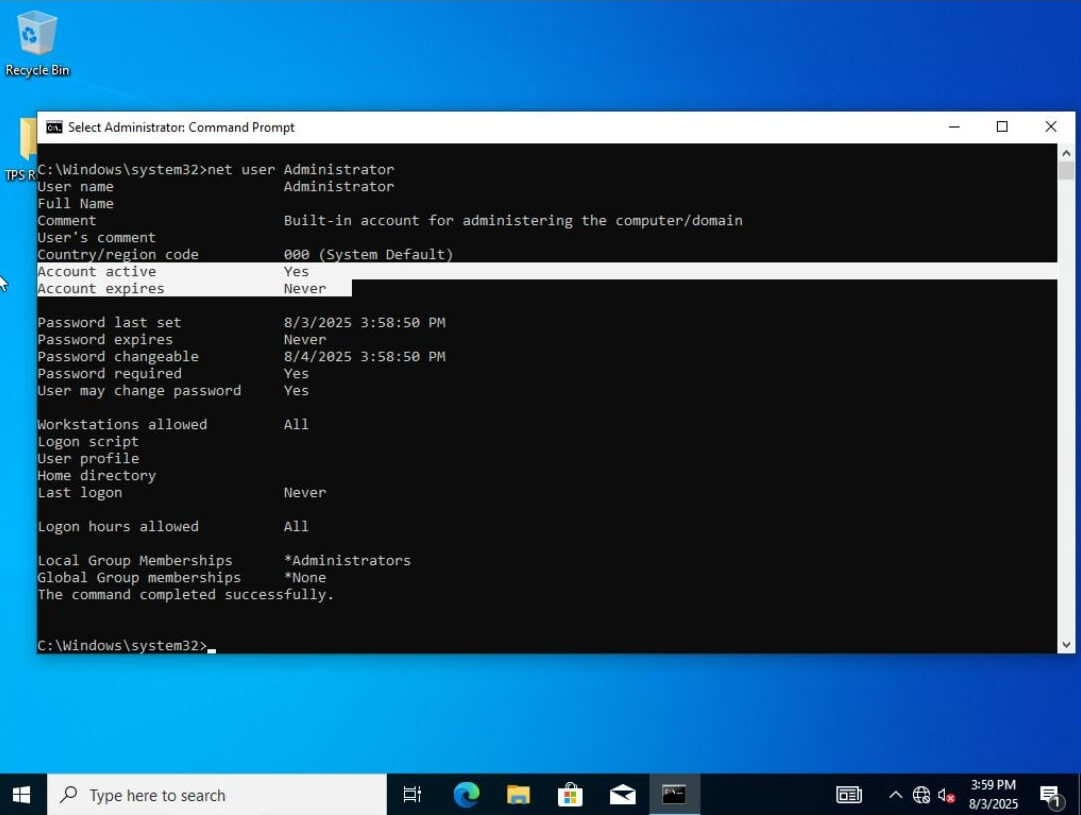Click 'Global Group memberships' line
The height and width of the screenshot is (815, 1081).
tap(182, 578)
